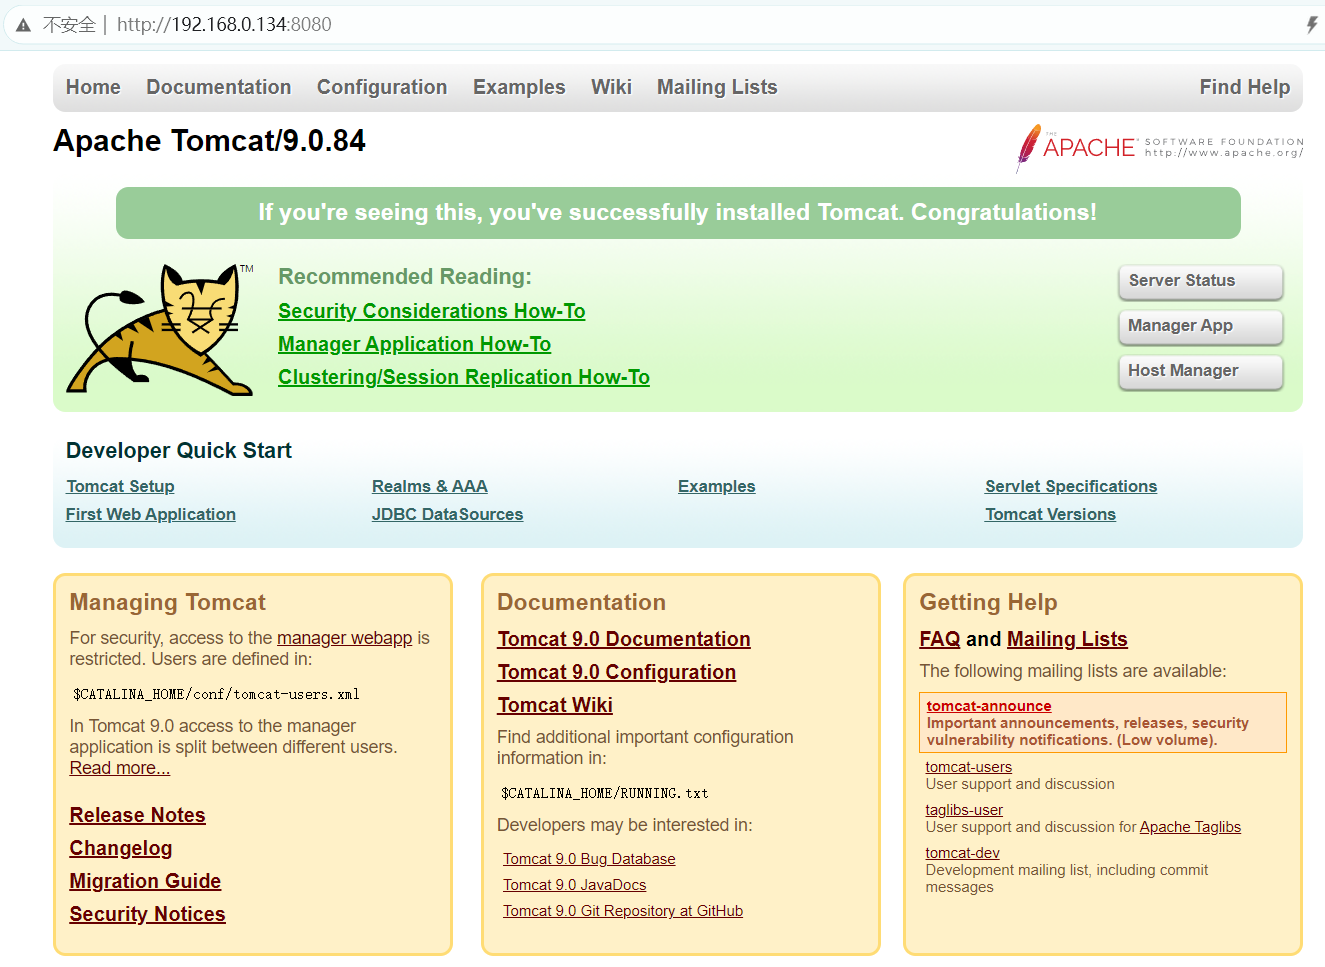
Task: Open Tomcat Versions link
Action: click(x=1051, y=514)
